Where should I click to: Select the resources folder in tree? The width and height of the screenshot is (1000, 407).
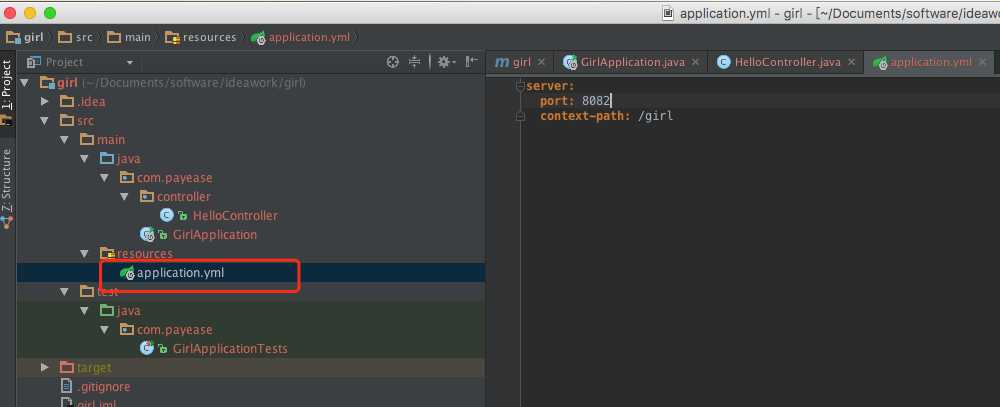[x=145, y=254]
